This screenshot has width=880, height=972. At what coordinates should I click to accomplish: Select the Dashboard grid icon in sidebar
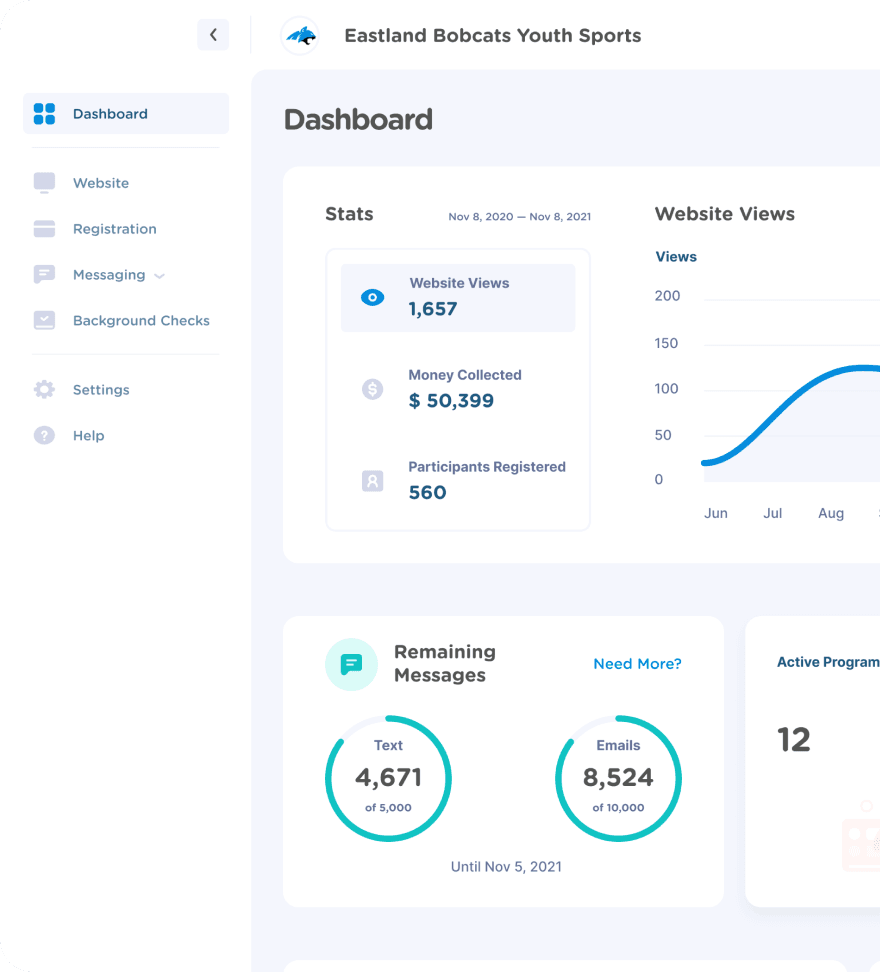[44, 113]
